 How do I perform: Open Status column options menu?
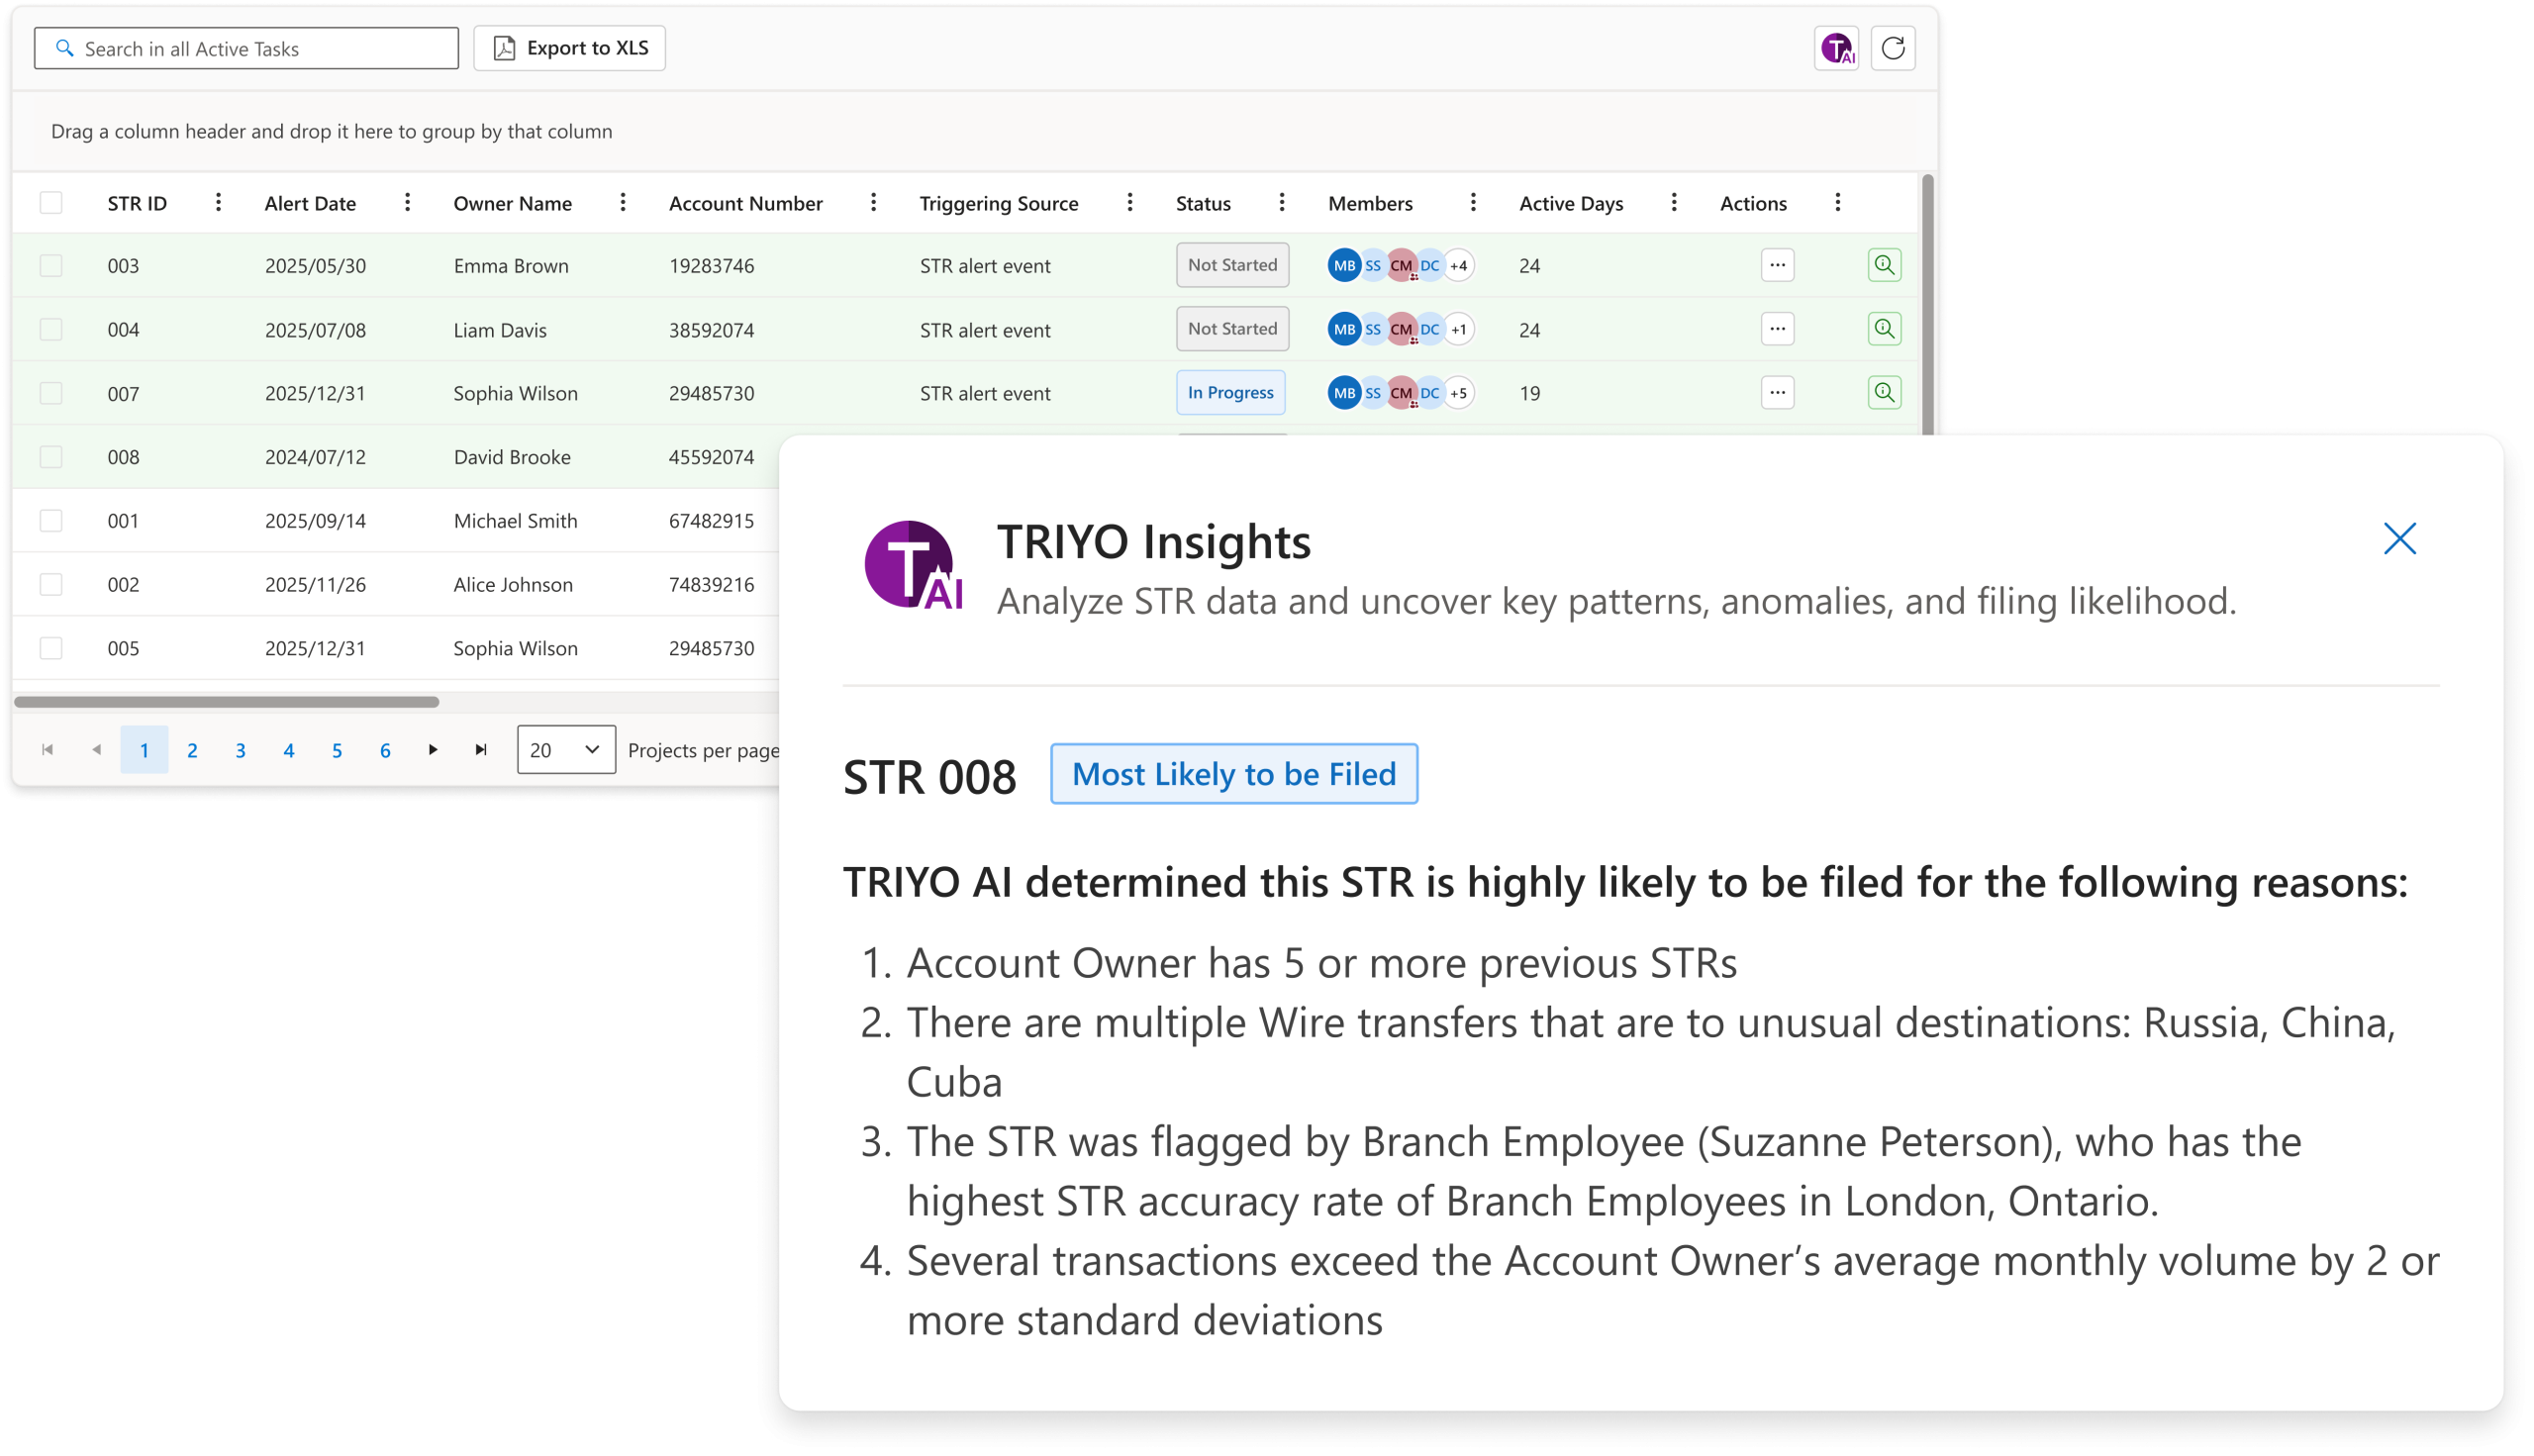tap(1281, 203)
